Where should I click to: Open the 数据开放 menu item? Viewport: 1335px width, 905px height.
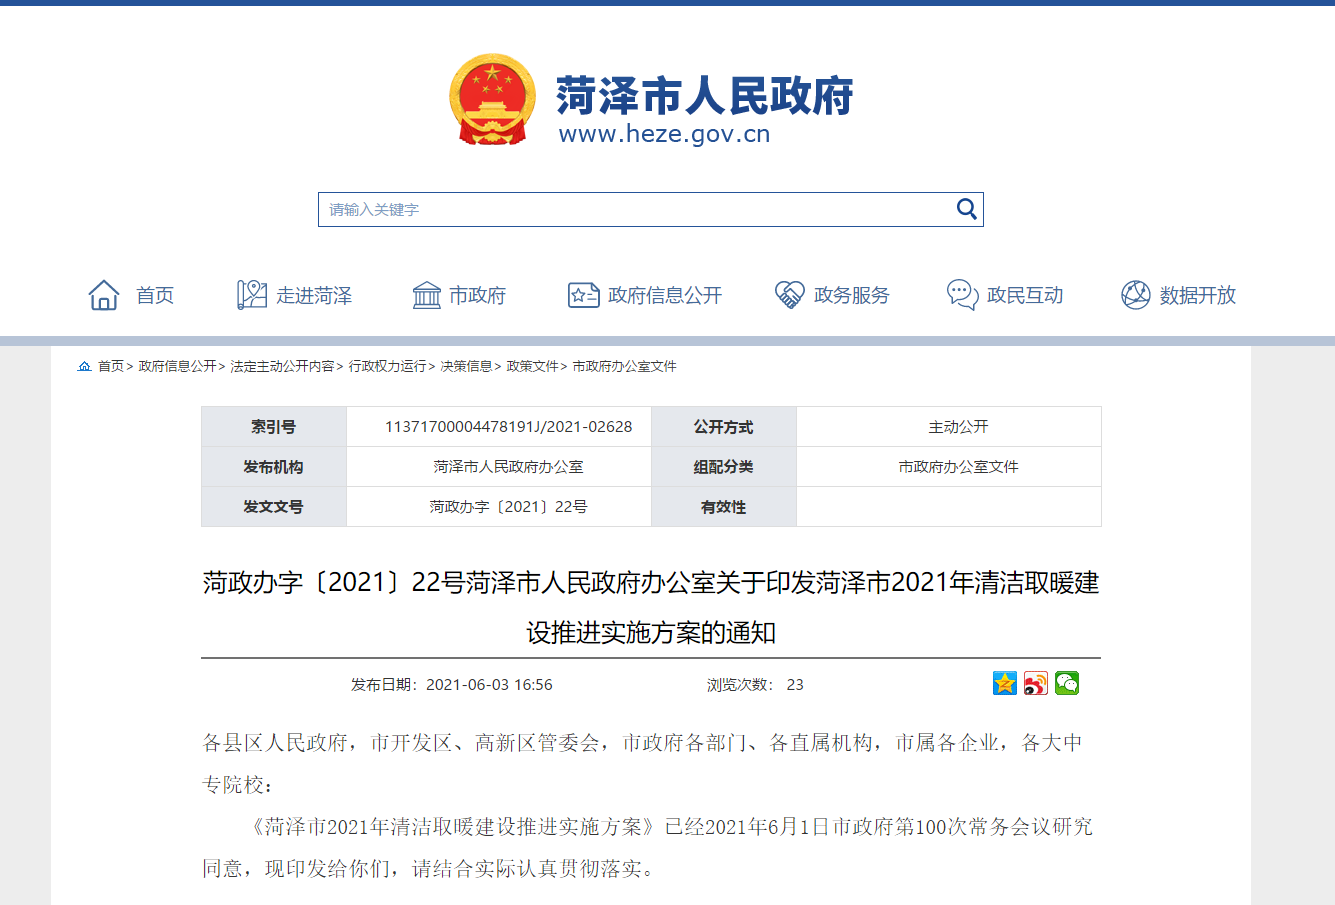coord(1197,295)
